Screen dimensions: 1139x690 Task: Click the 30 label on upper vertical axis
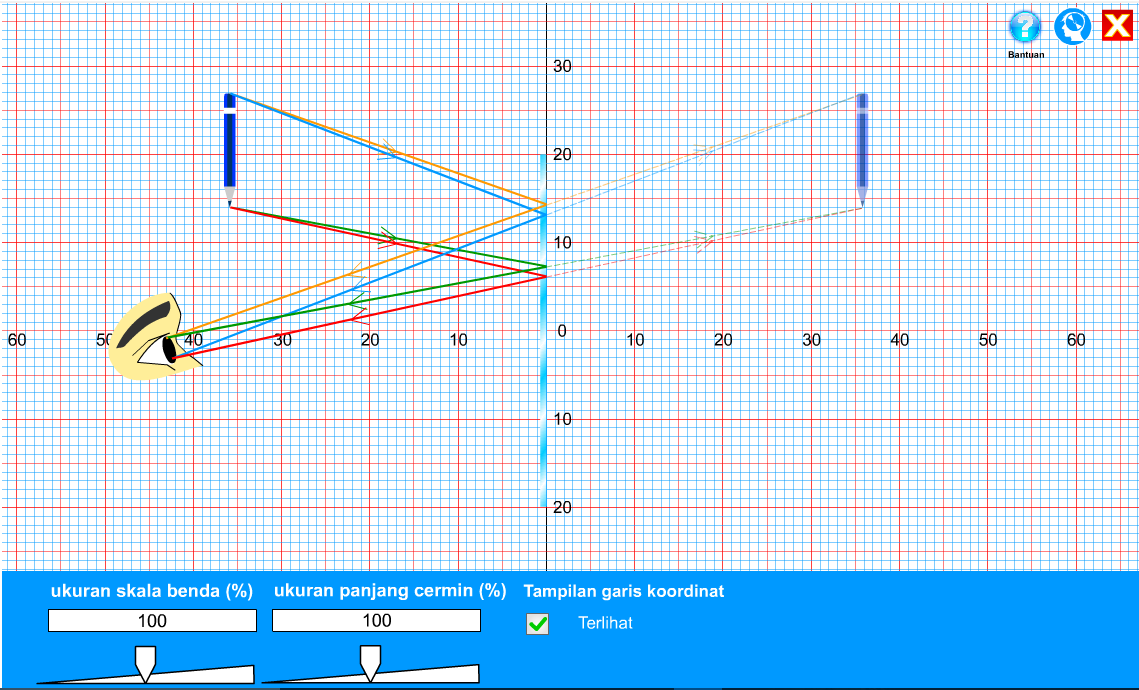click(562, 66)
